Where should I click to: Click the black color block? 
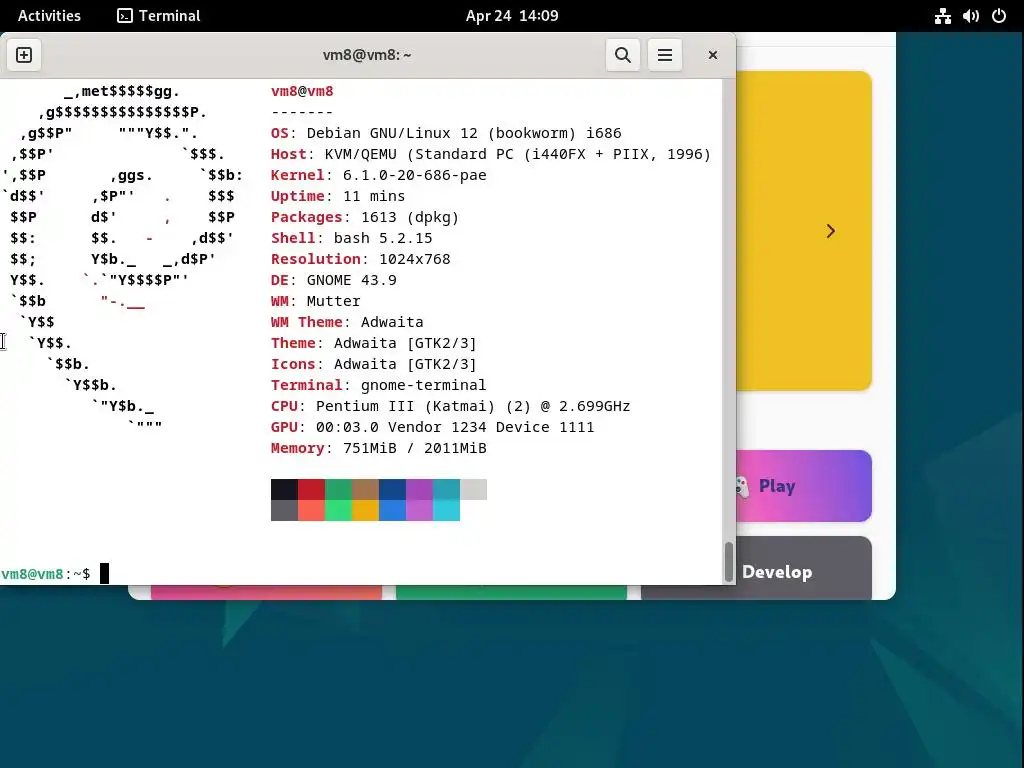[284, 489]
